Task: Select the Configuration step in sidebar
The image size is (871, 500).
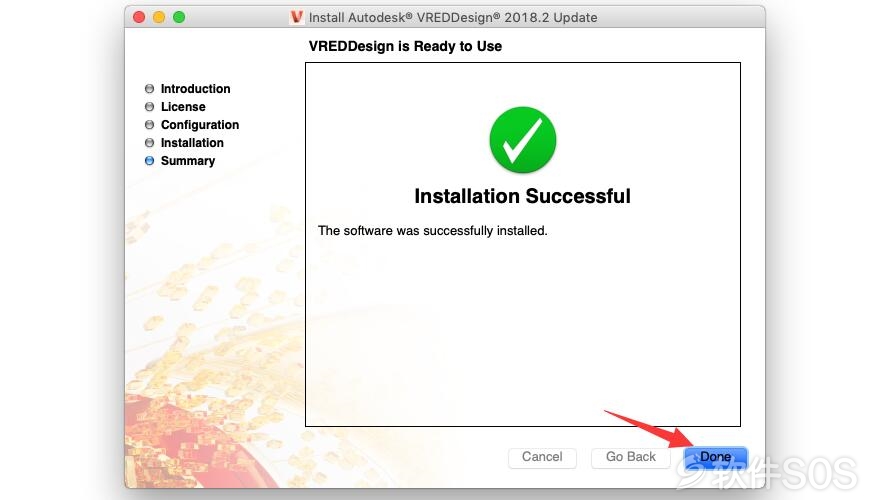Action: point(200,125)
